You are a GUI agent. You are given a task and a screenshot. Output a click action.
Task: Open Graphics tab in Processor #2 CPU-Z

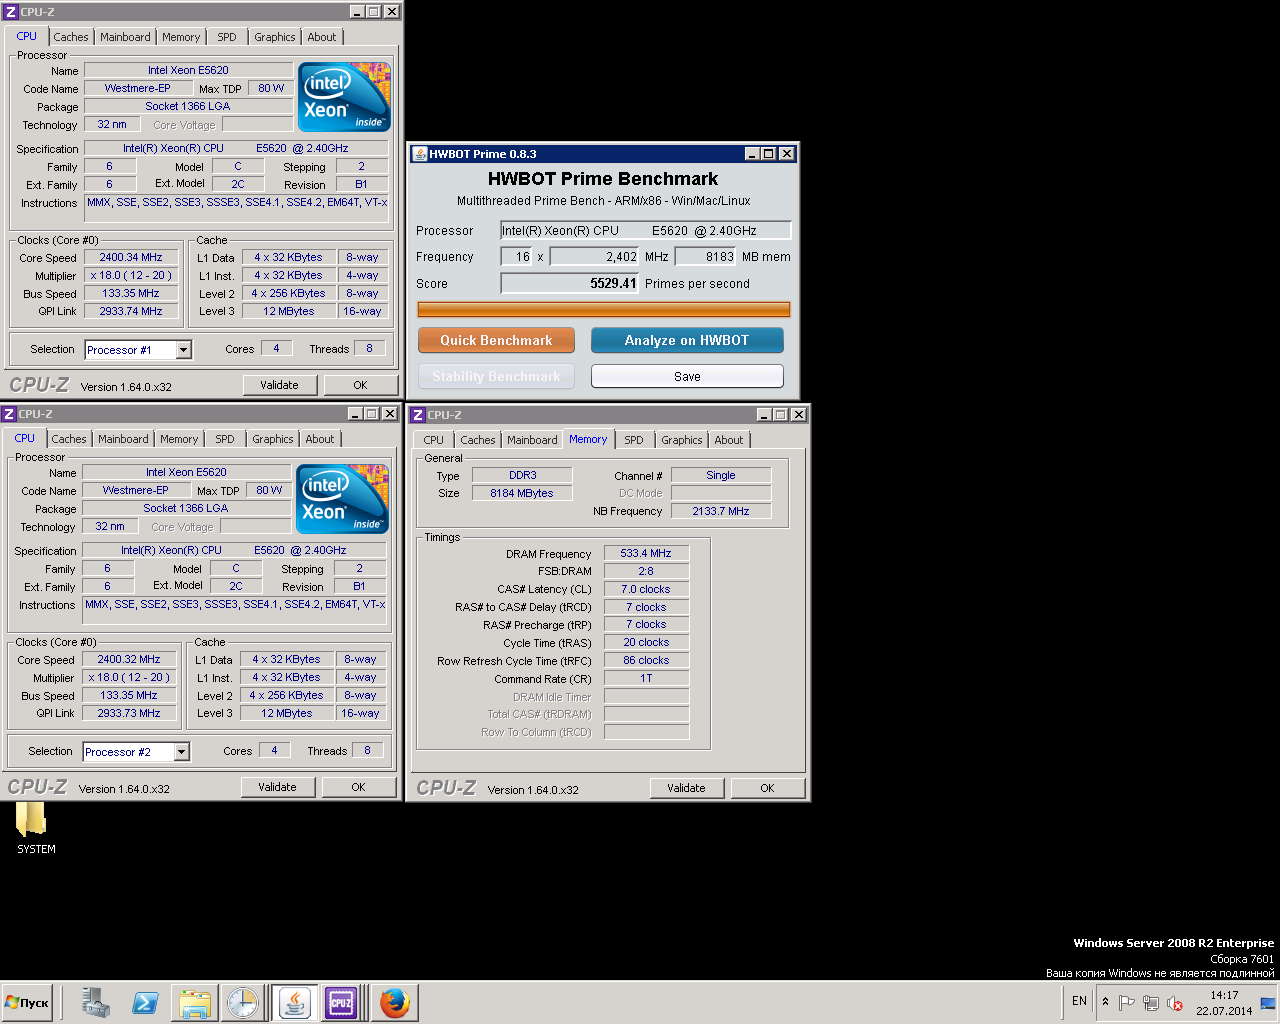(x=273, y=439)
